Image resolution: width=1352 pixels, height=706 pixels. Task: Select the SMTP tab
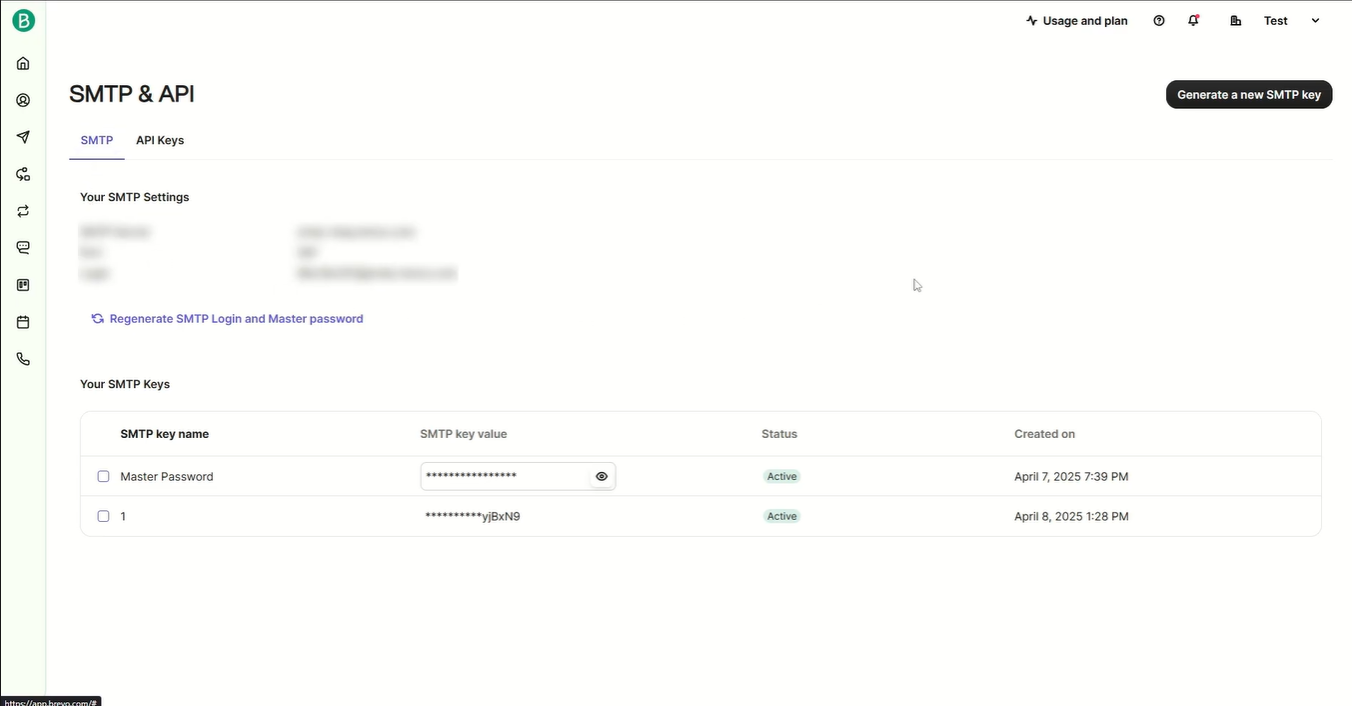coord(96,140)
